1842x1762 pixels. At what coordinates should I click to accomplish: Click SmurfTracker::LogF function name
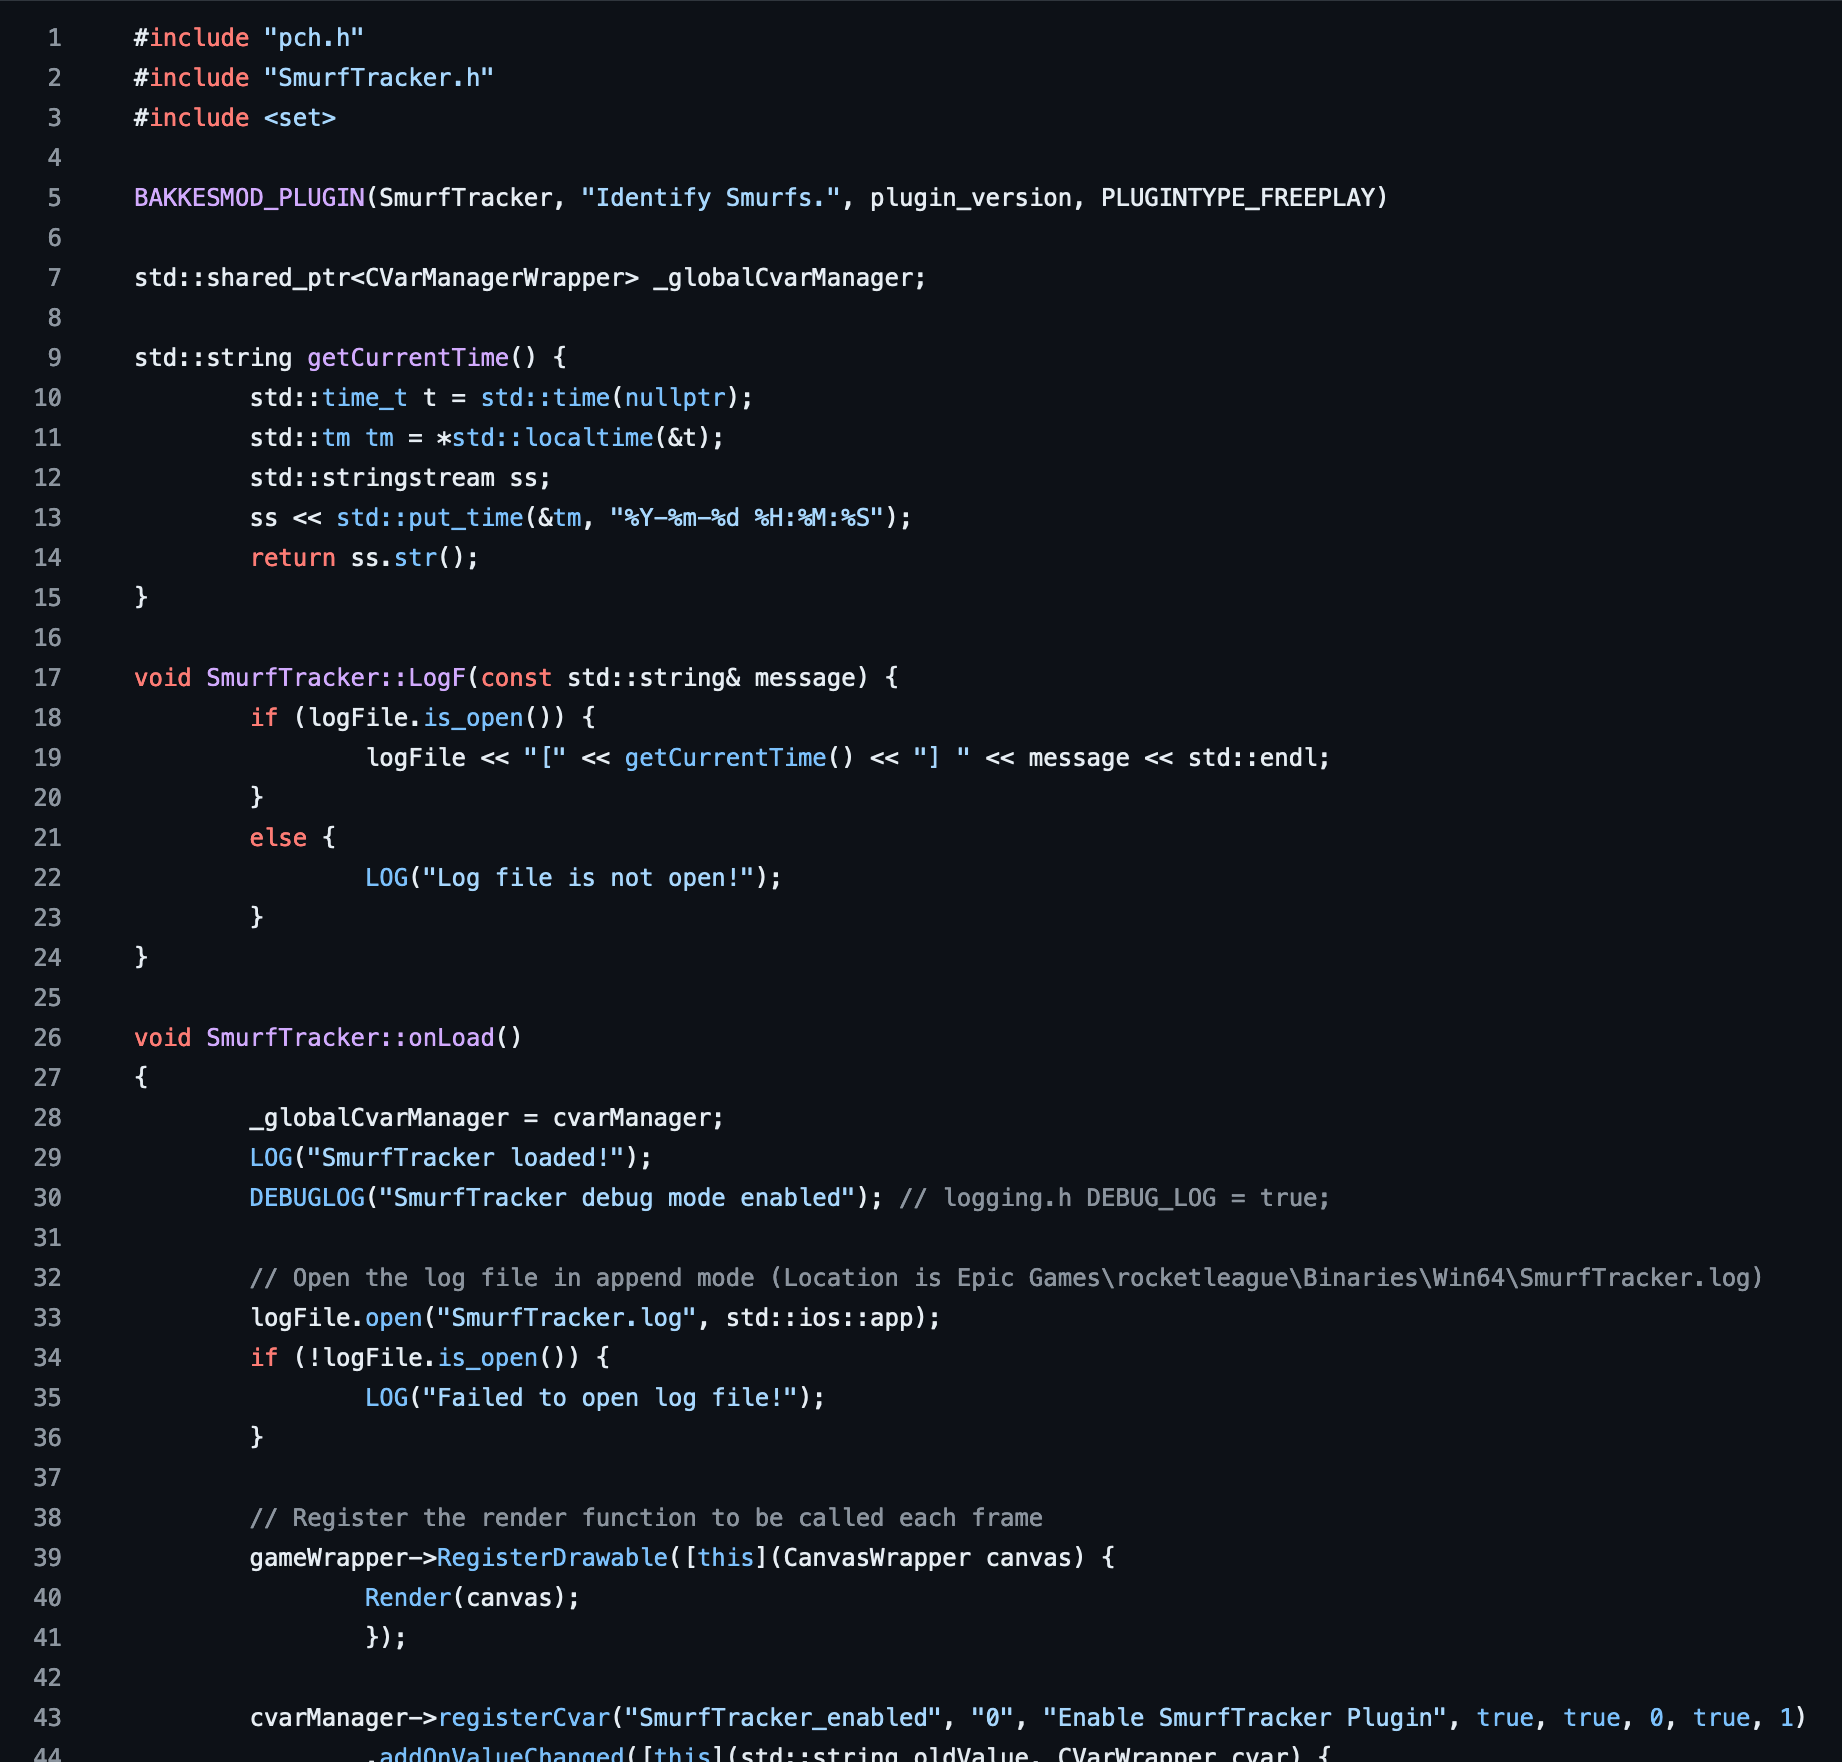pyautogui.click(x=336, y=678)
